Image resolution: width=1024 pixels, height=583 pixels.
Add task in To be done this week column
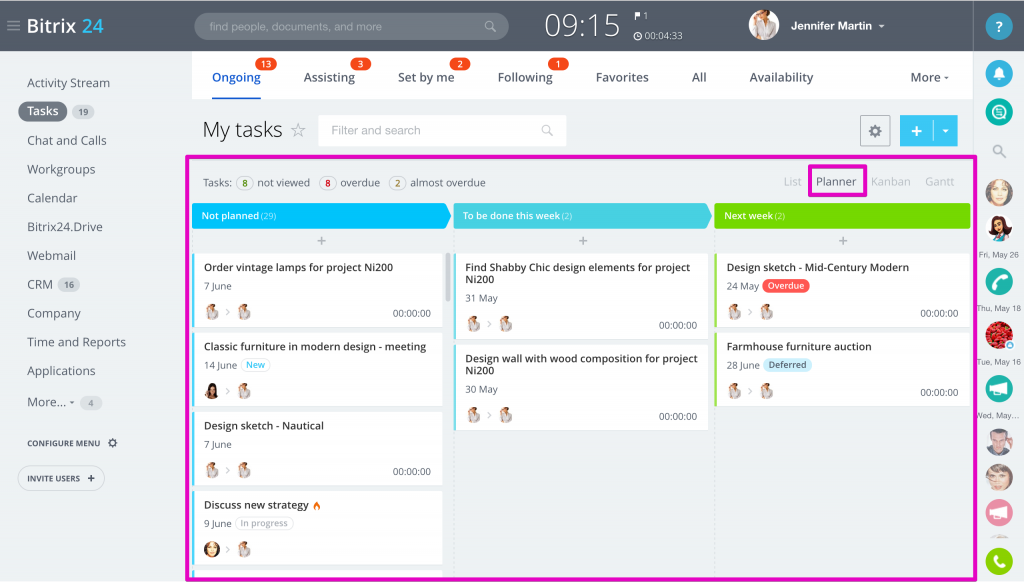pyautogui.click(x=583, y=241)
